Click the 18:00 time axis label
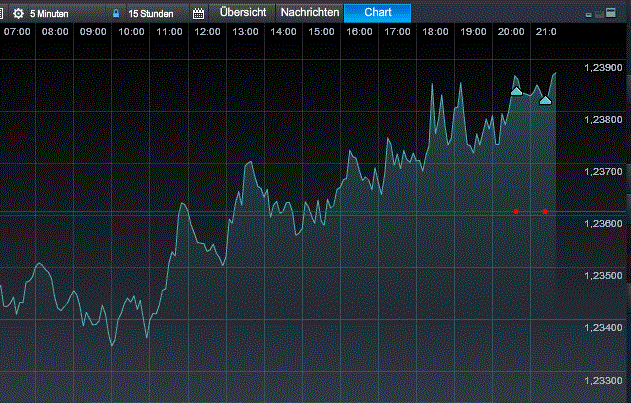This screenshot has width=631, height=403. pos(435,32)
